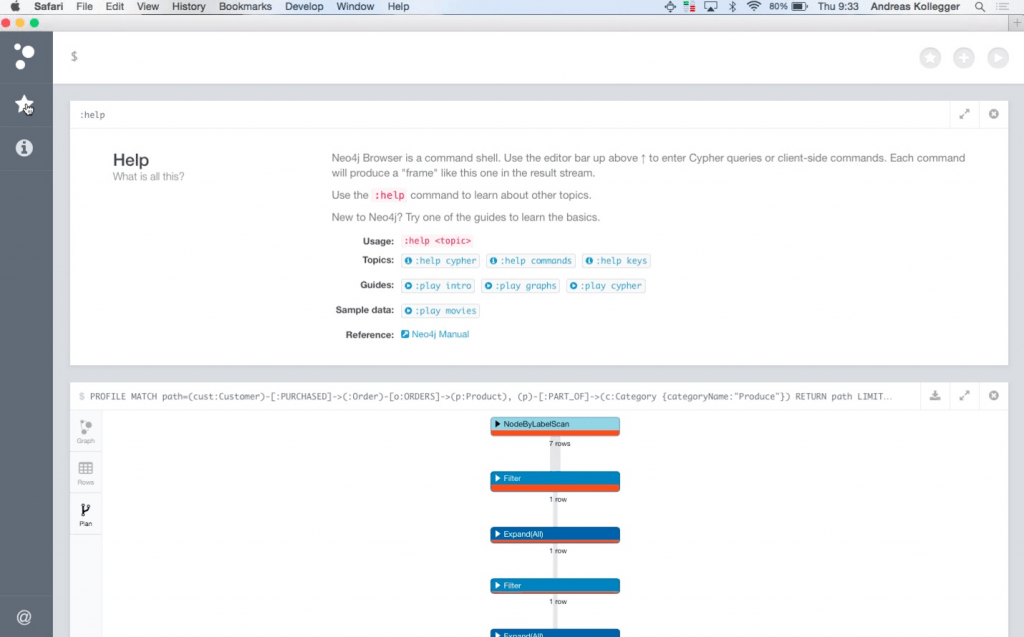This screenshot has height=637, width=1024.
Task: Click the Thu 9:33 clock
Action: tap(838, 7)
